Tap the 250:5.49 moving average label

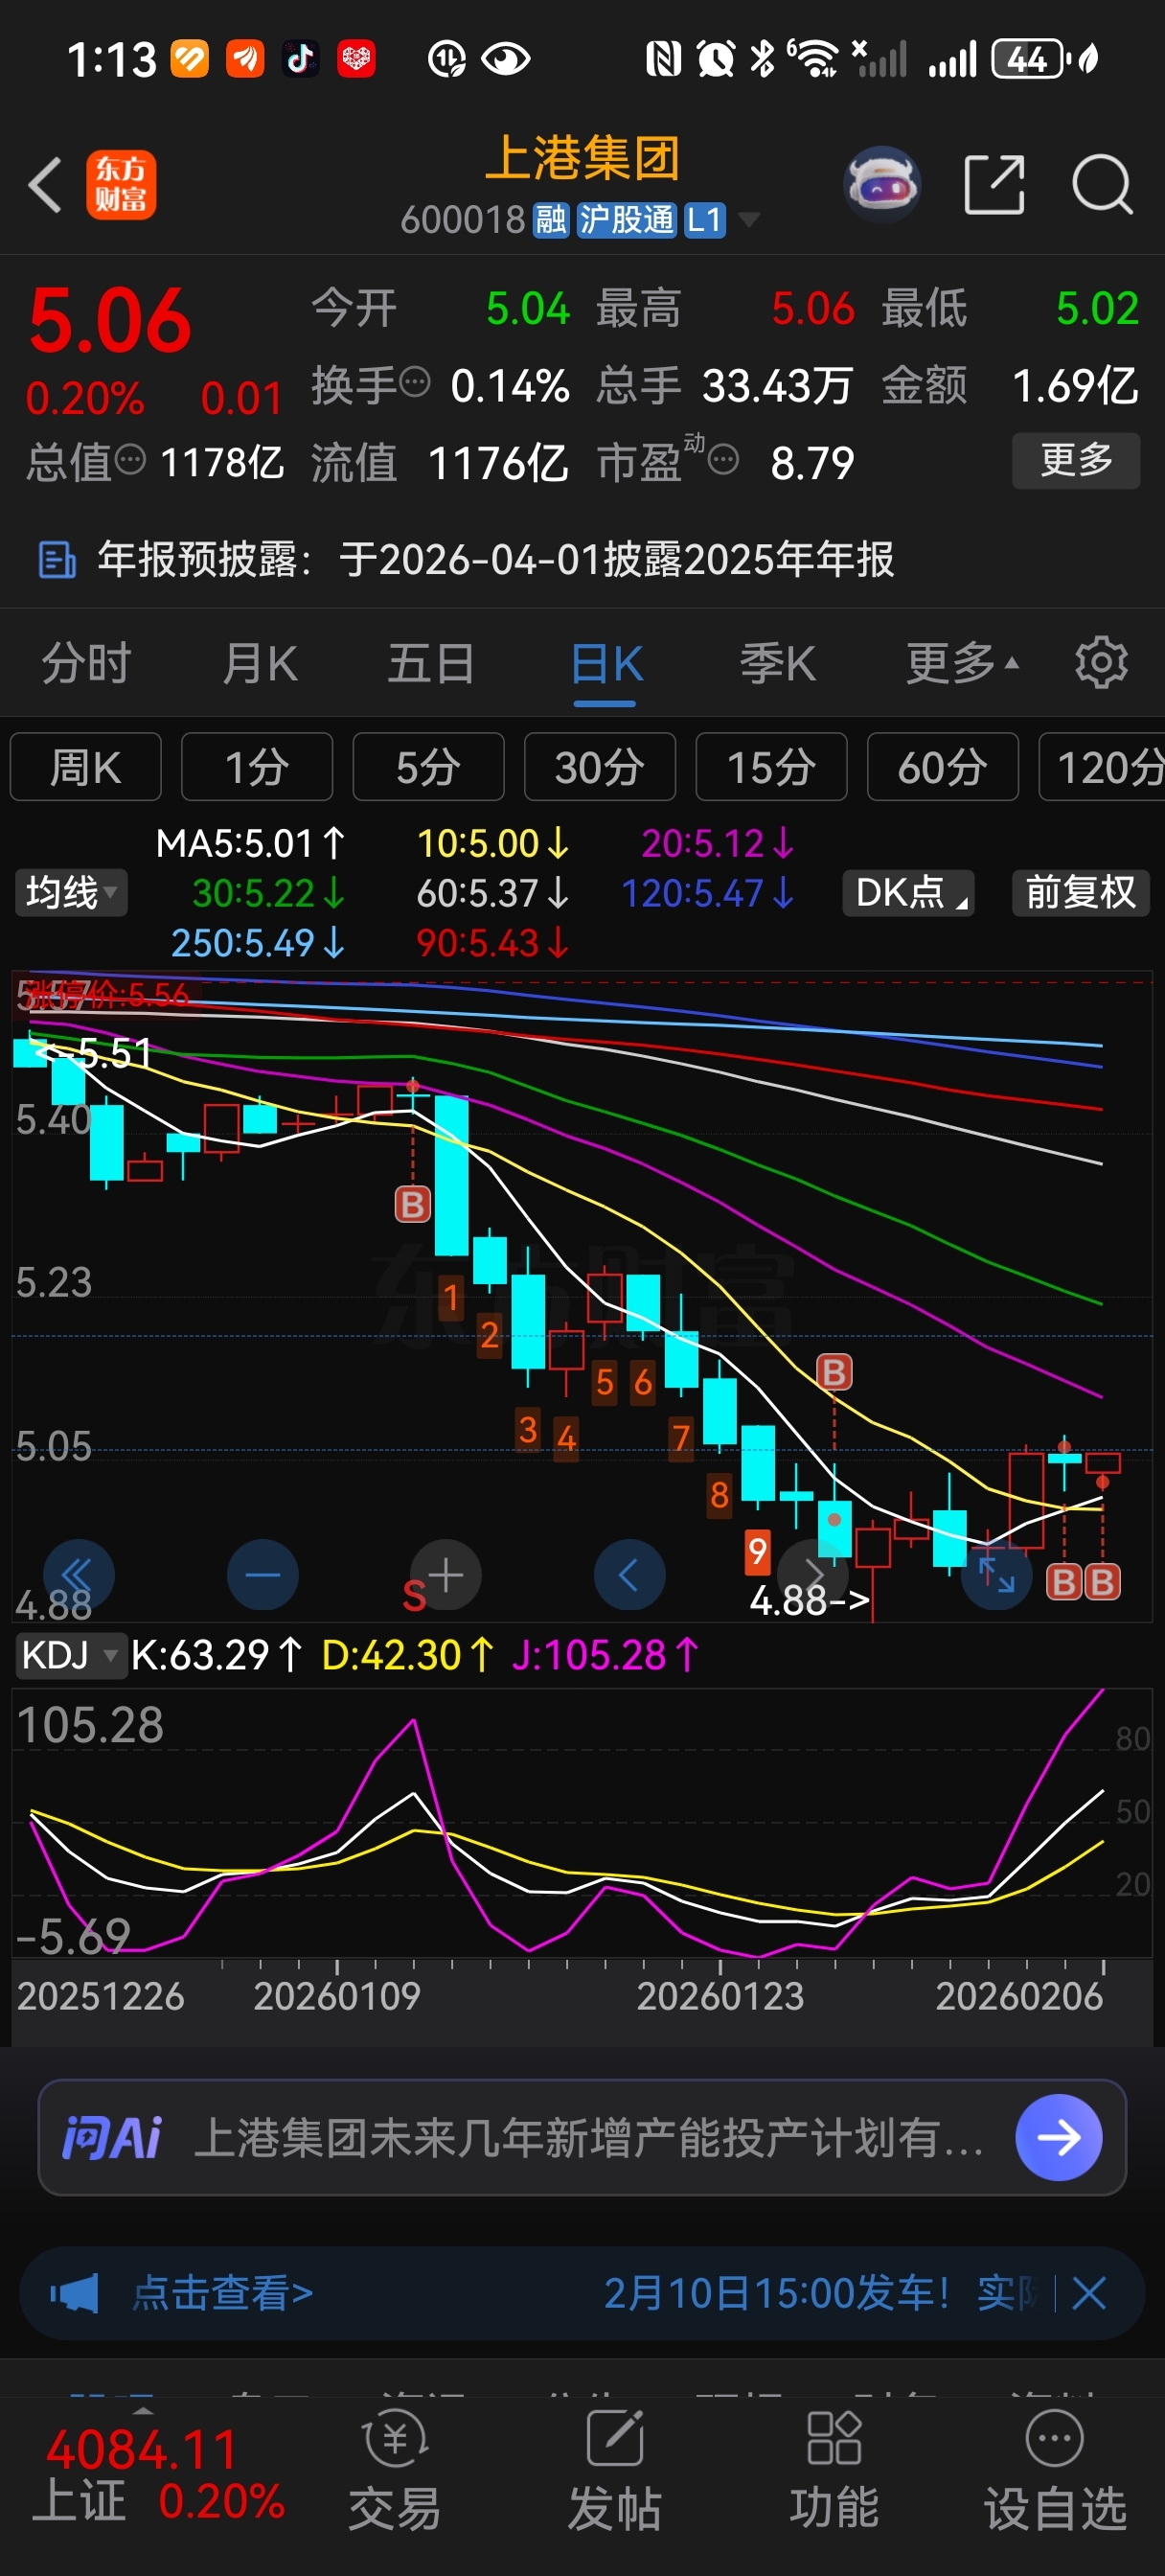tap(258, 942)
